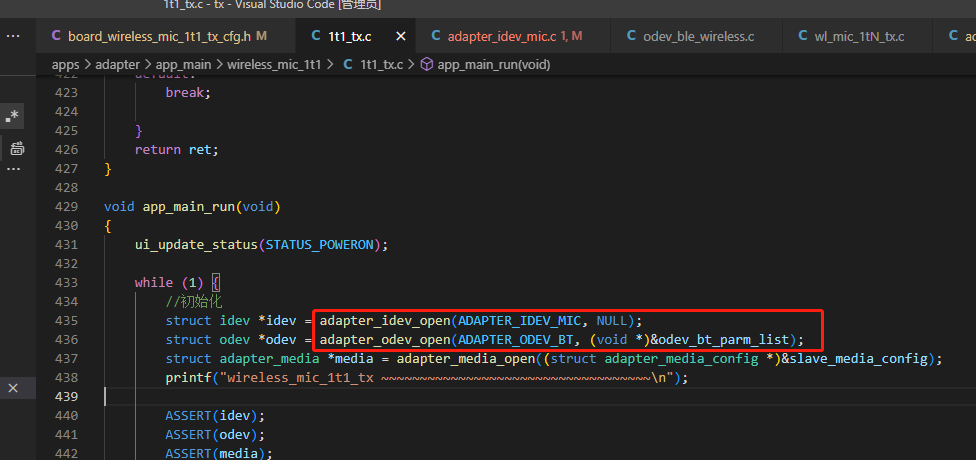
Task: Expand the apps breadcrumb segment
Action: pos(65,64)
